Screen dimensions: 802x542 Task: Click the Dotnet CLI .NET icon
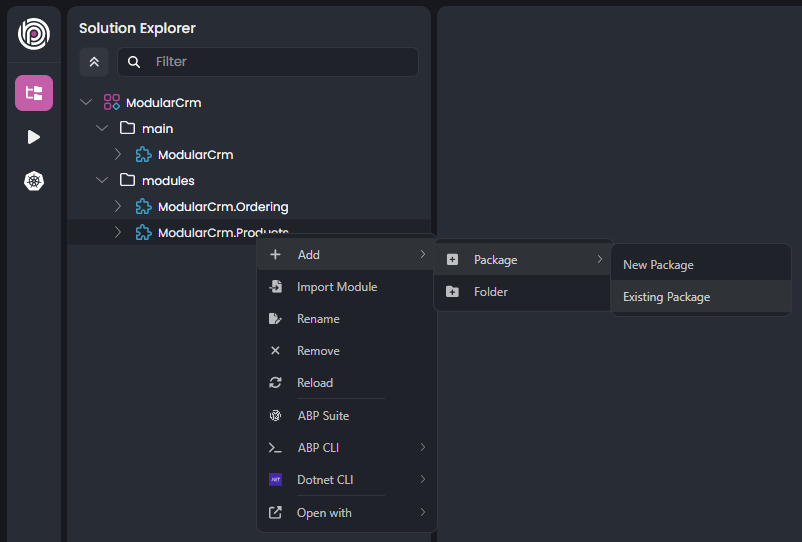(275, 480)
